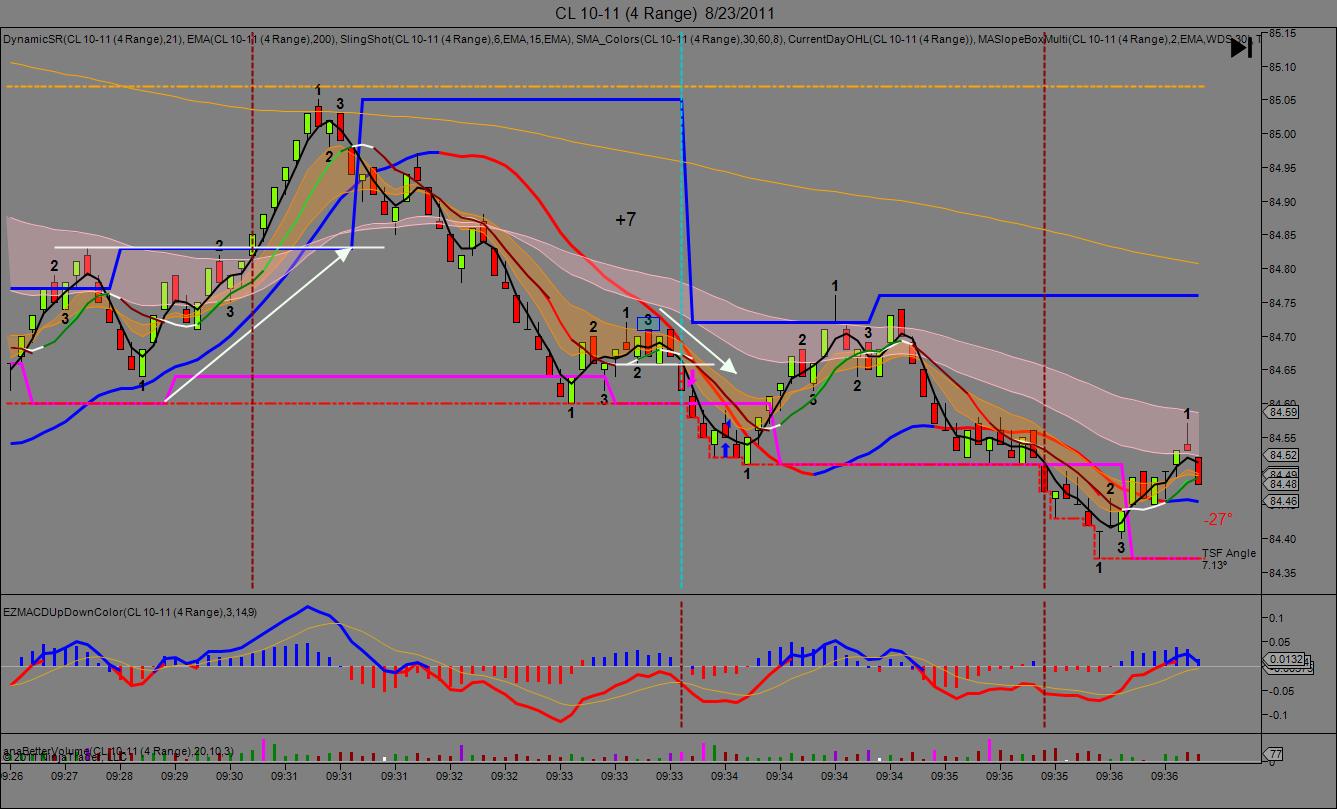Click the -0.05 MACD axis label

[x=1280, y=691]
